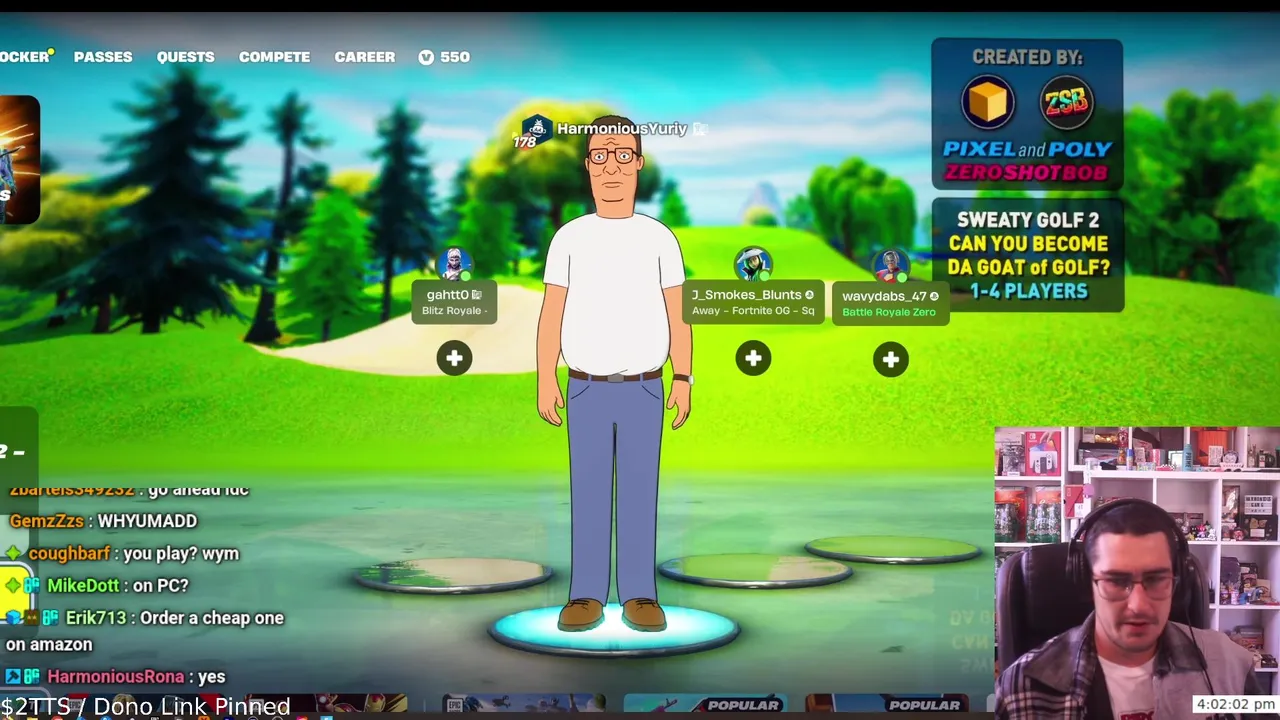Open the QUESTS tab
Viewport: 1280px width, 720px height.
pos(185,57)
